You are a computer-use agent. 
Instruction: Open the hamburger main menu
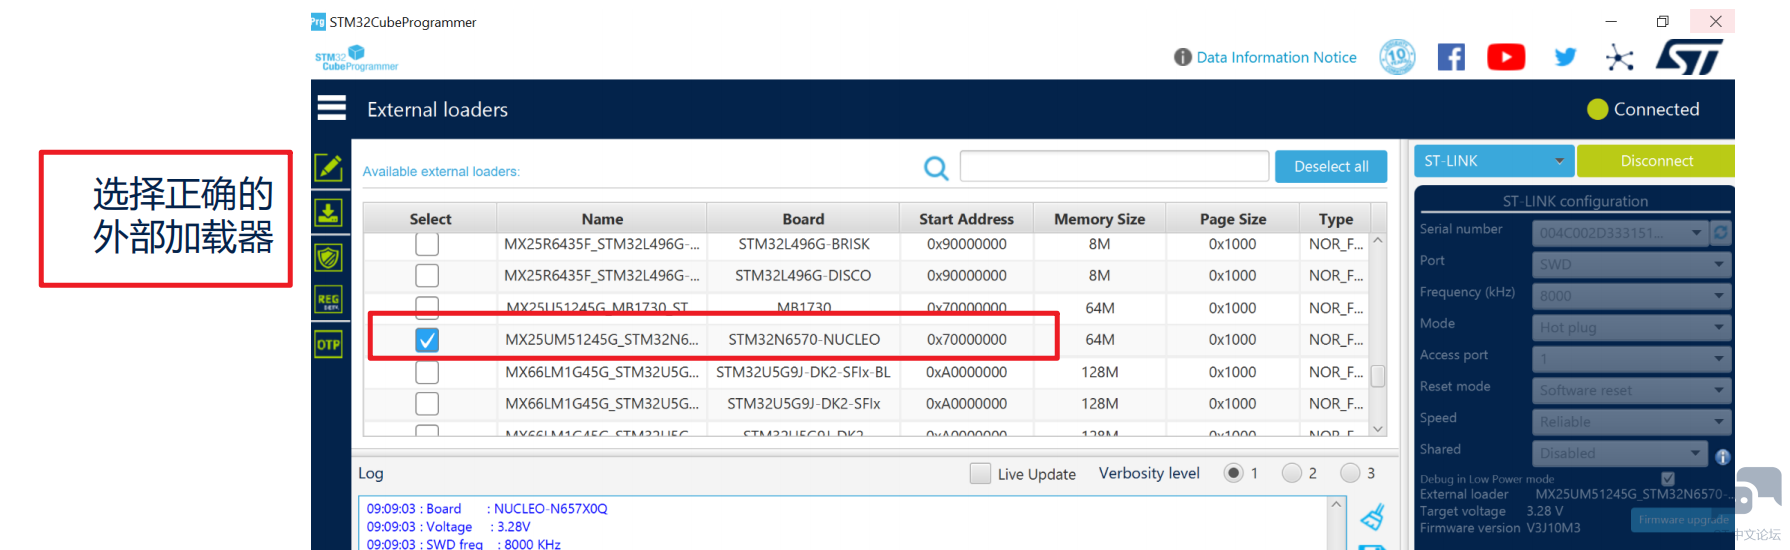point(331,108)
